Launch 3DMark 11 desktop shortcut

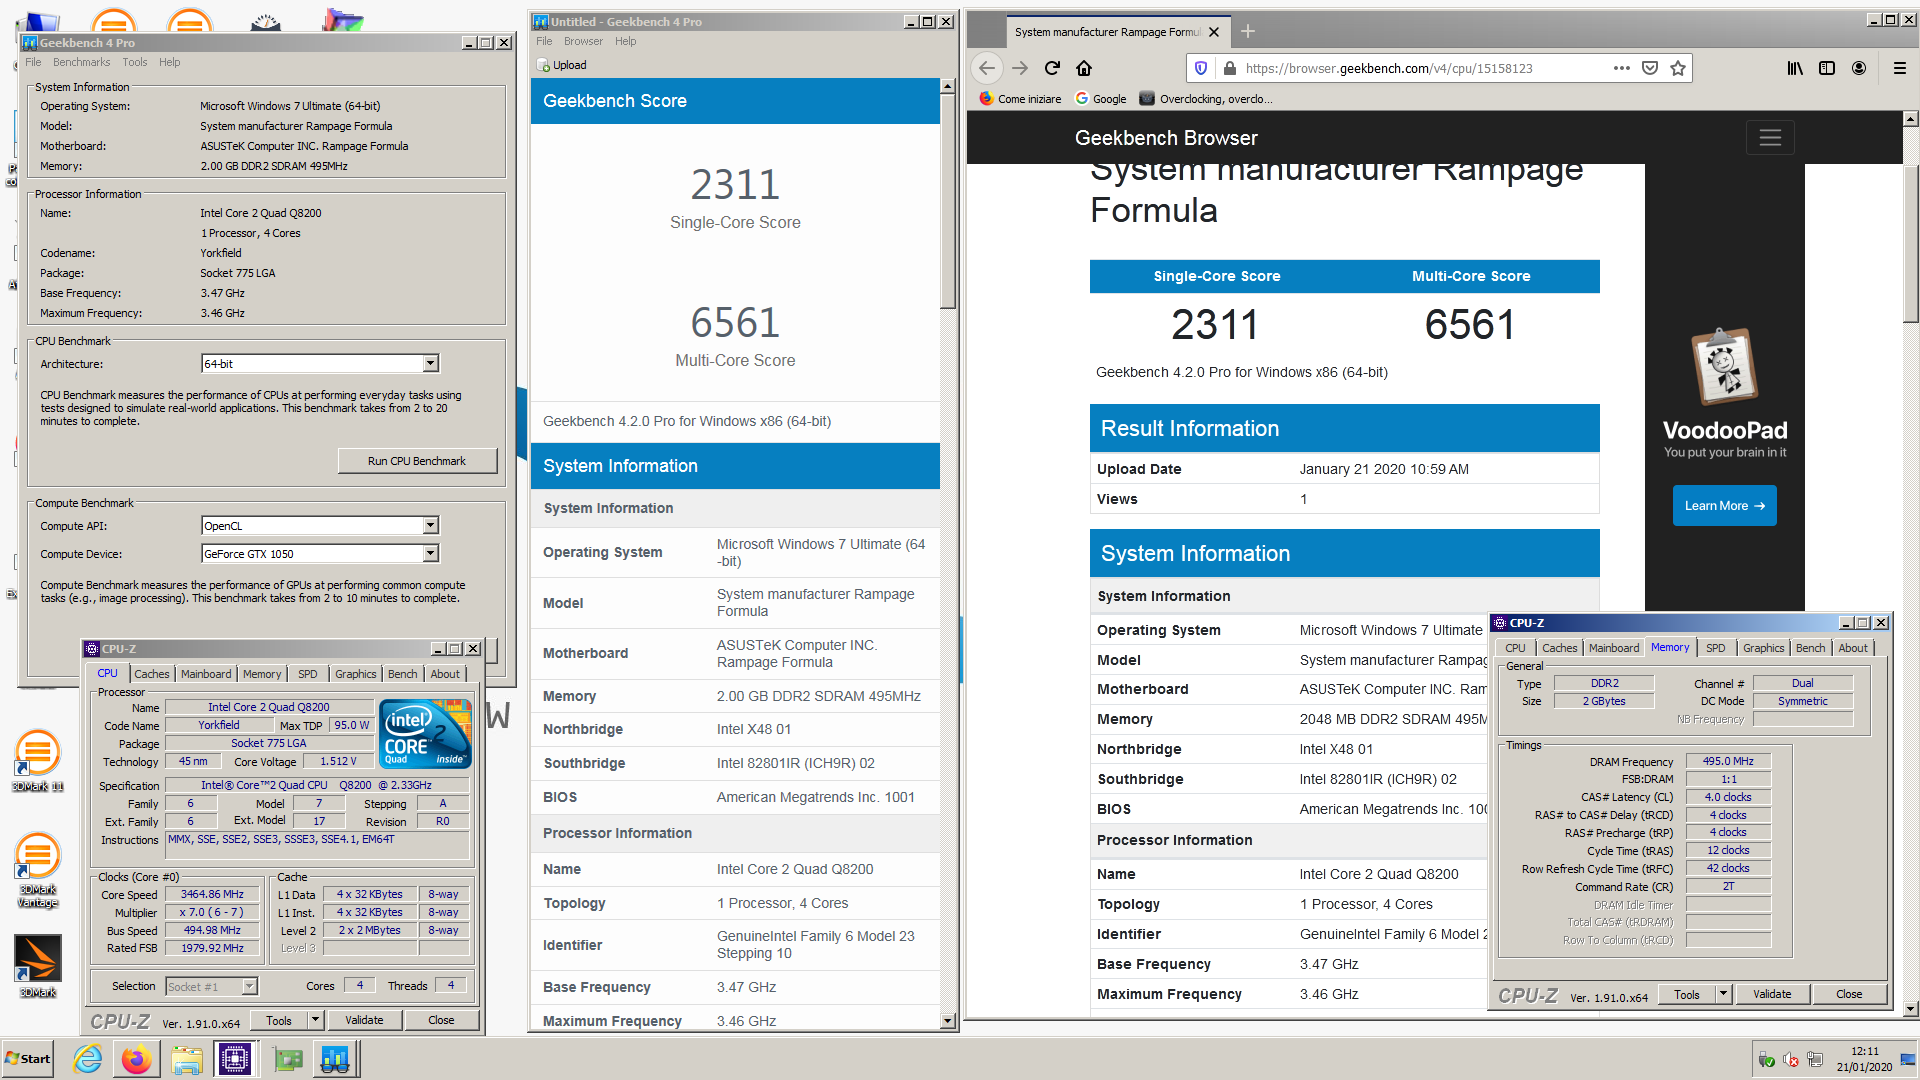pos(37,762)
